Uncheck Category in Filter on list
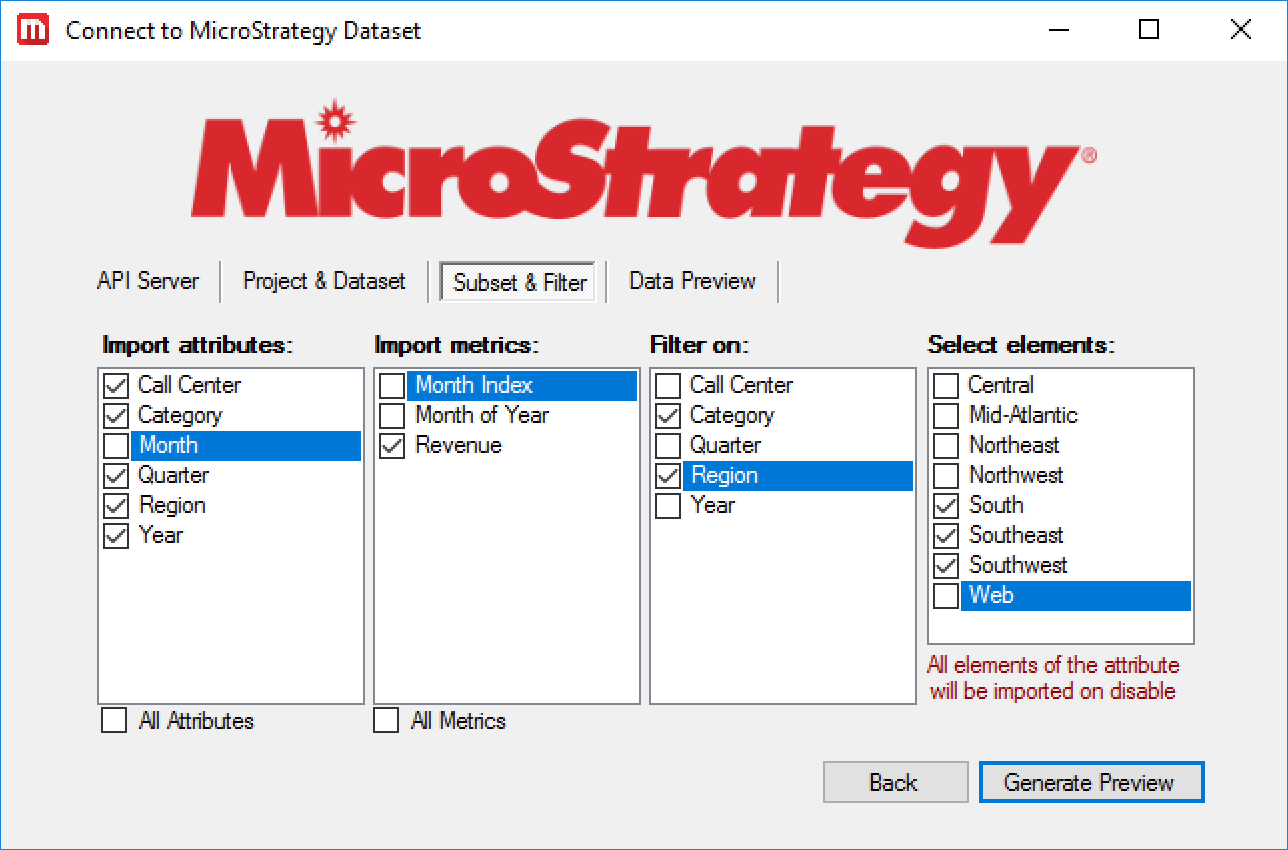The image size is (1288, 850). point(668,415)
